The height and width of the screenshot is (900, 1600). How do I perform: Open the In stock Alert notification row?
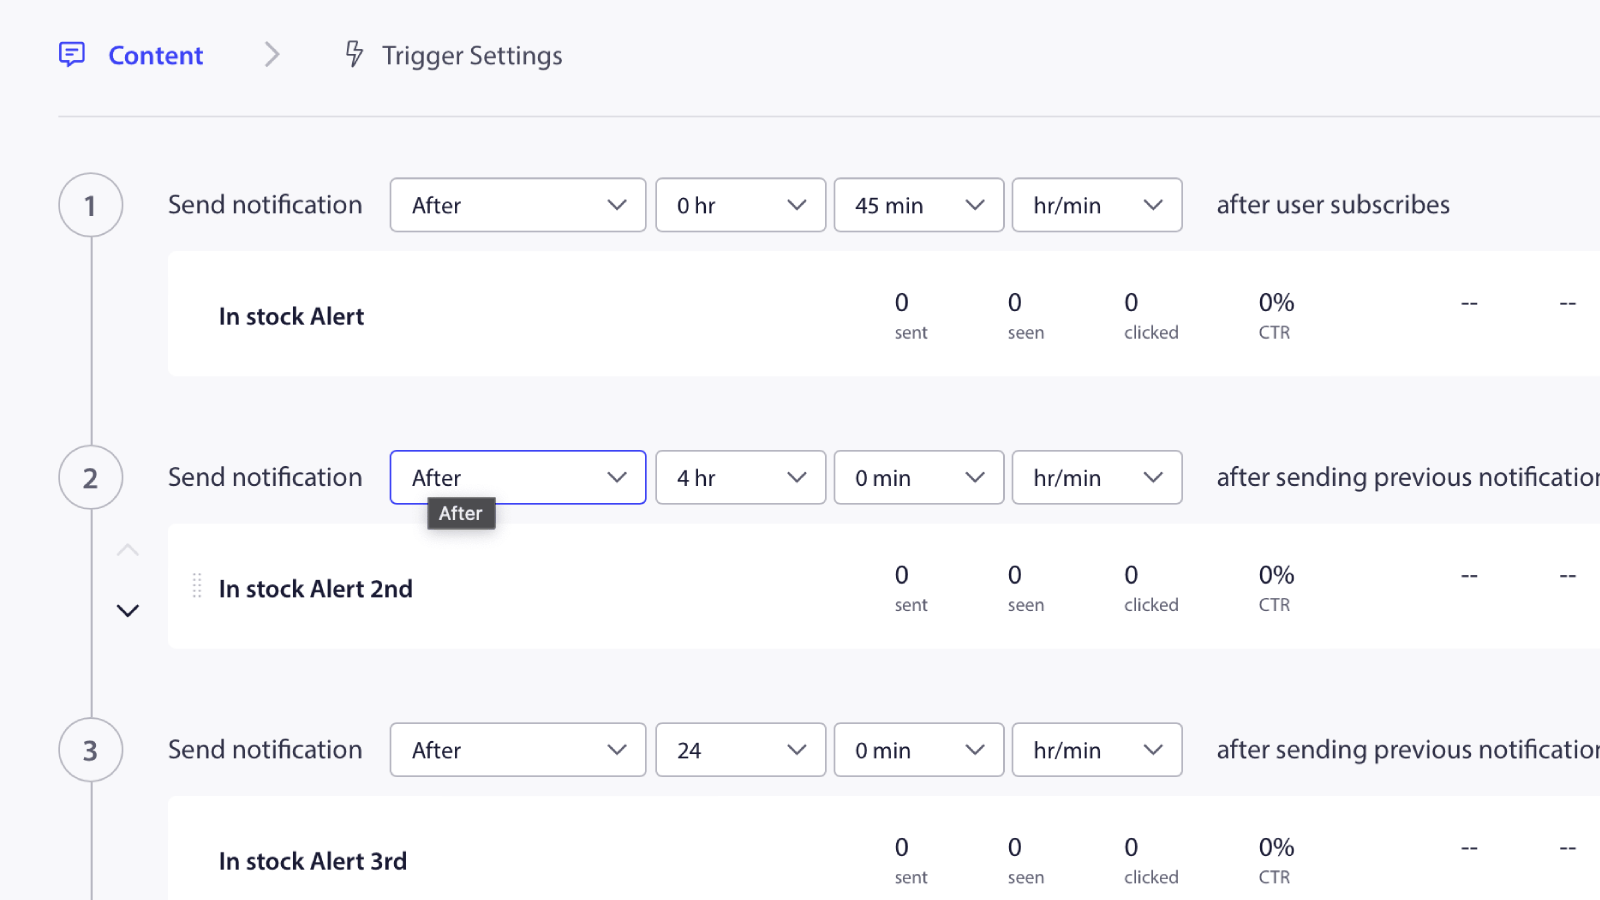click(x=291, y=315)
